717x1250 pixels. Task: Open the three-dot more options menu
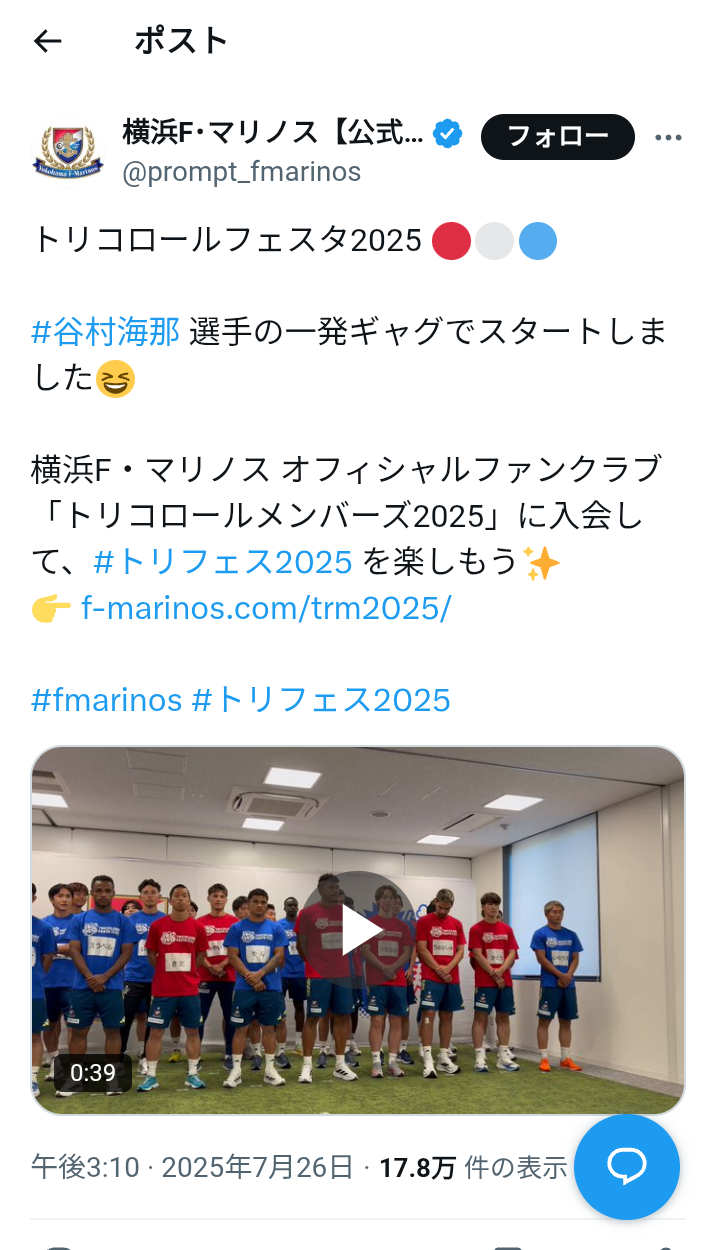668,137
